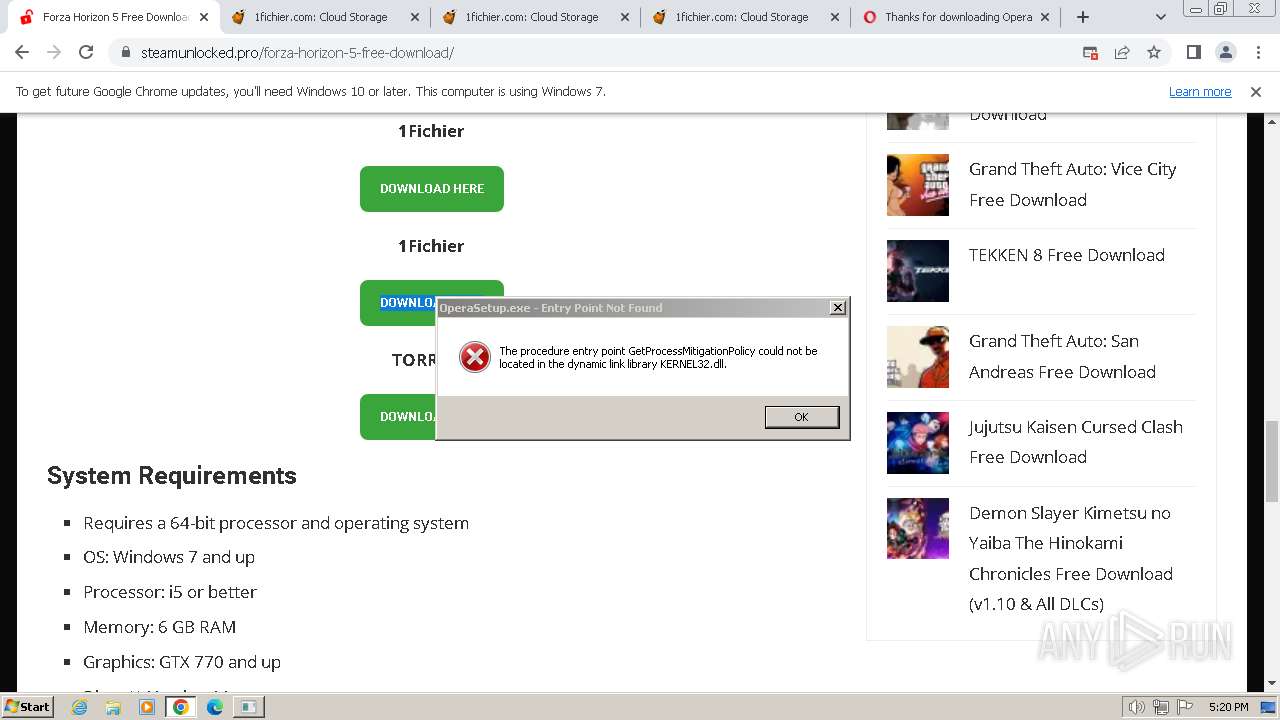Image resolution: width=1280 pixels, height=720 pixels.
Task: Click the address bar URL
Action: (x=297, y=53)
